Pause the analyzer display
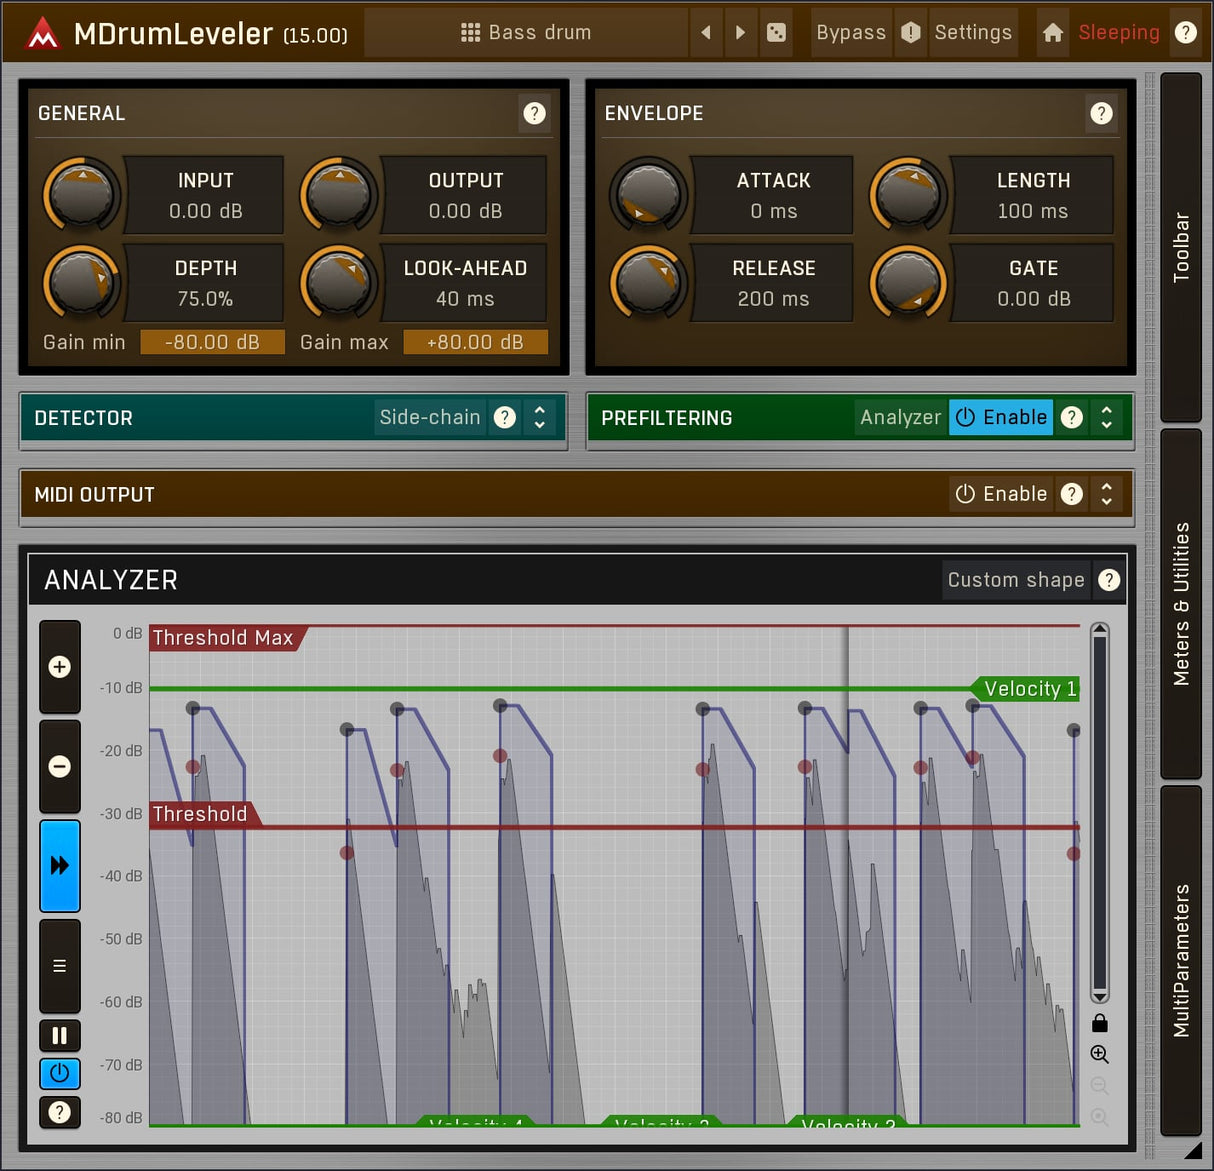1214x1171 pixels. (60, 1035)
